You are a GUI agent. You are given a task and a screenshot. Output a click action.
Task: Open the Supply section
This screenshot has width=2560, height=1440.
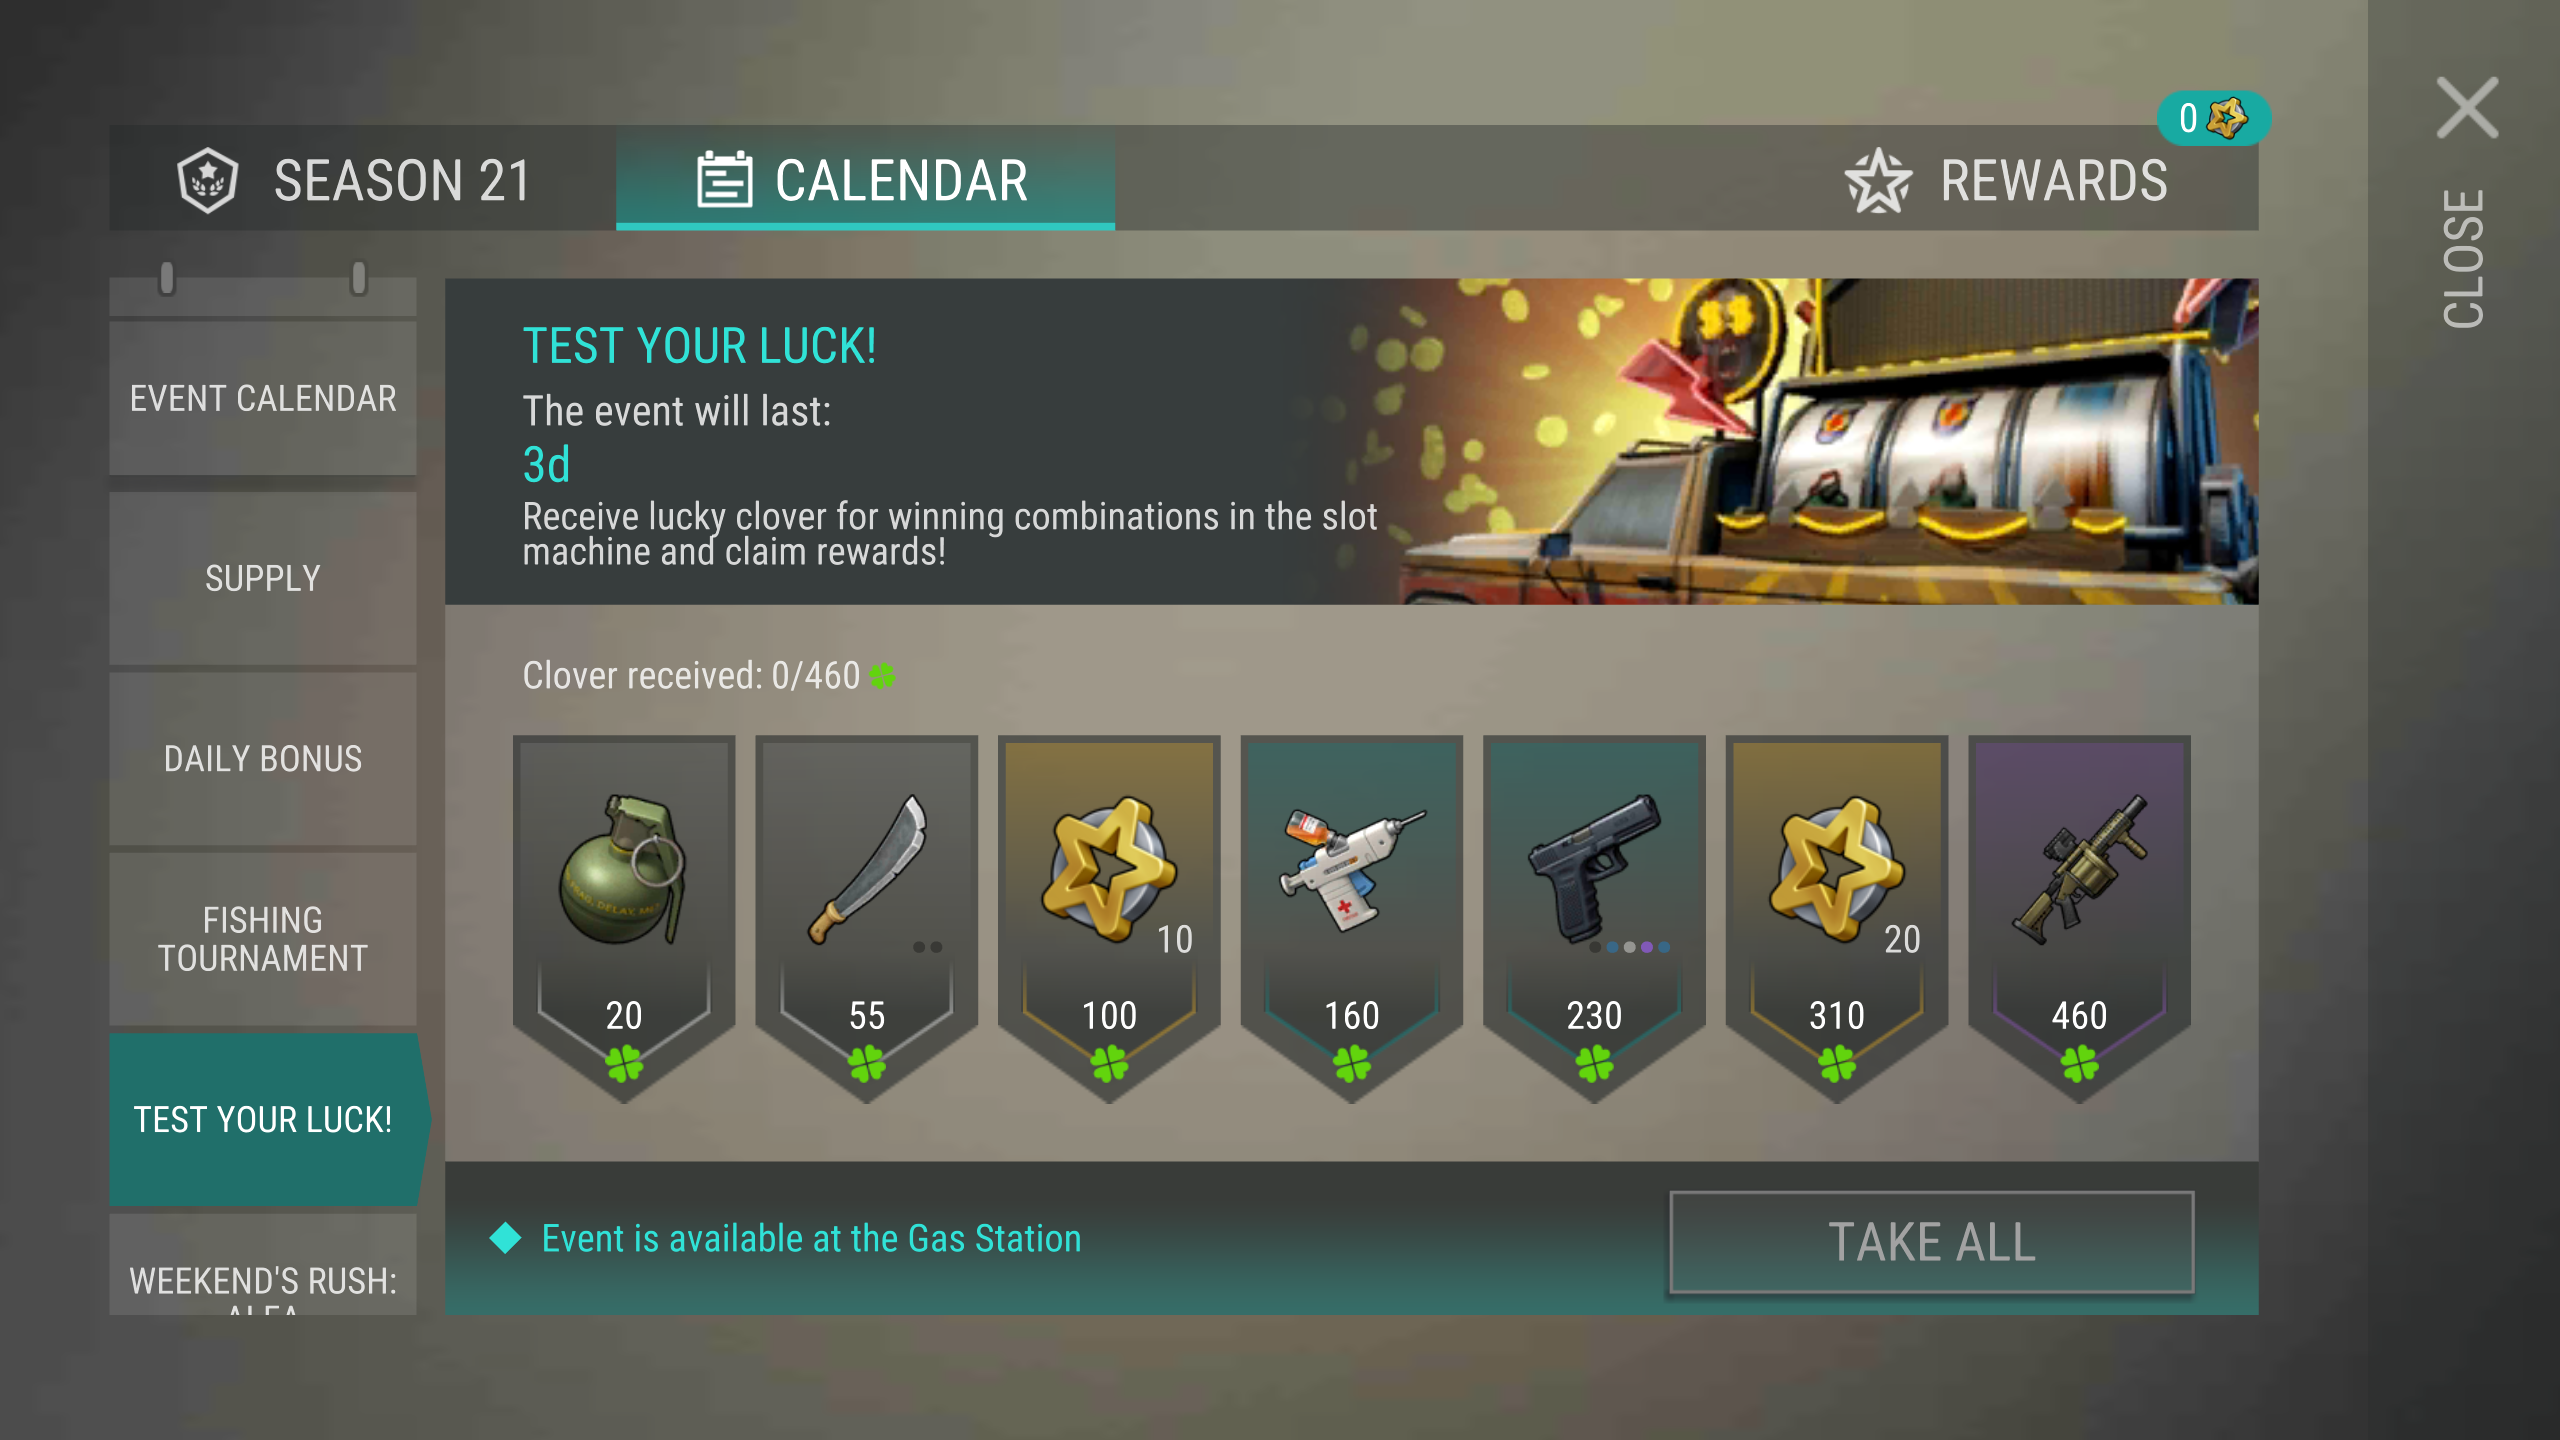[x=263, y=578]
